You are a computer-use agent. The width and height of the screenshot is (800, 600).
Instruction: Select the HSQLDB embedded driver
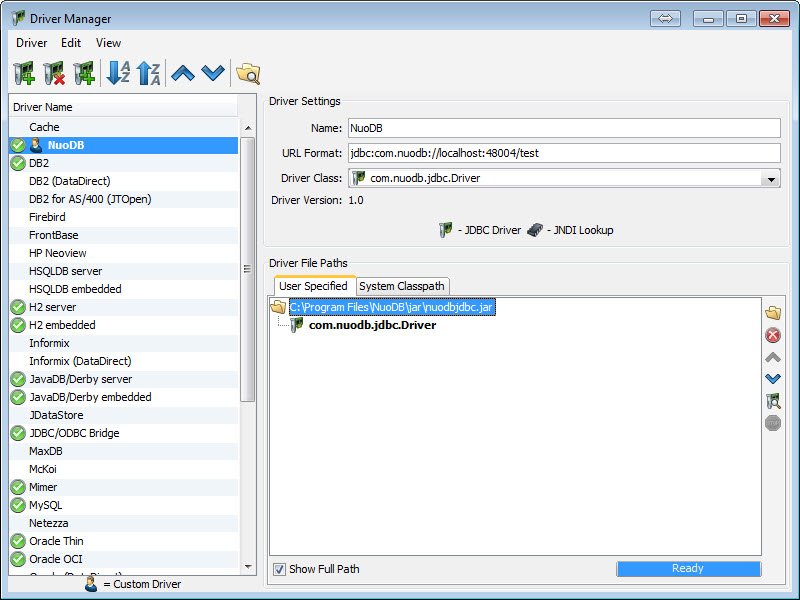124,289
